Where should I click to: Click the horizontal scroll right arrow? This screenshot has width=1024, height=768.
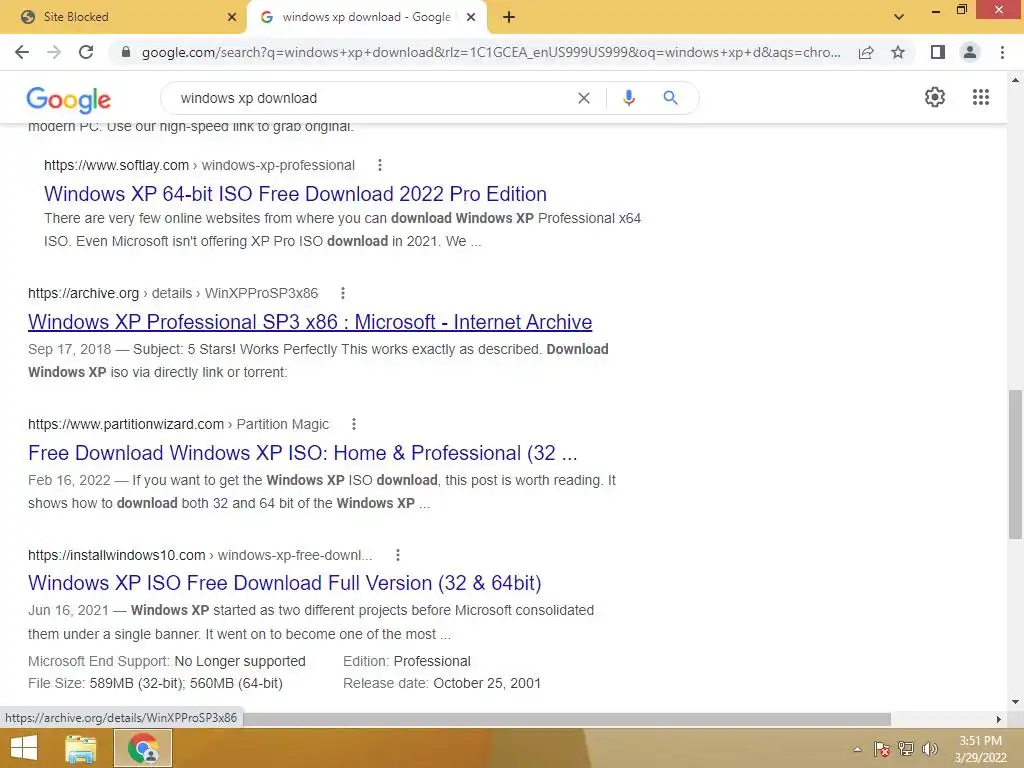point(999,719)
